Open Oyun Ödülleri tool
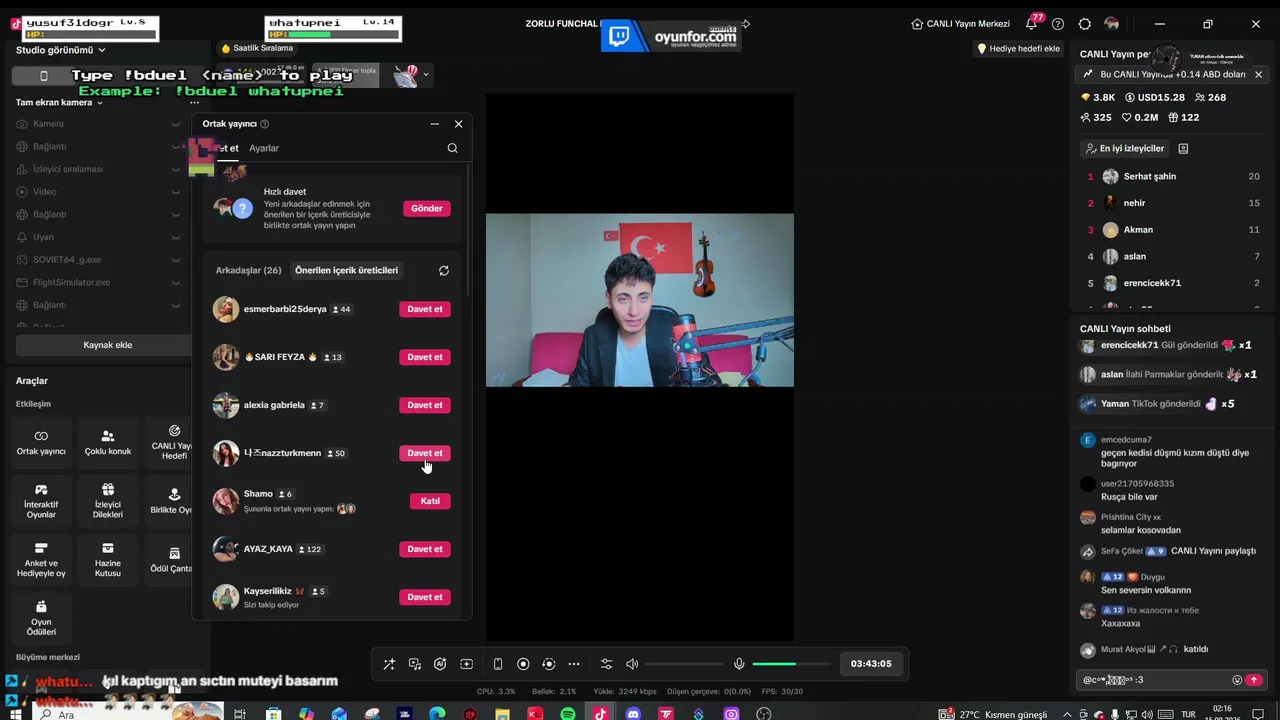Image resolution: width=1280 pixels, height=720 pixels. pos(41,618)
